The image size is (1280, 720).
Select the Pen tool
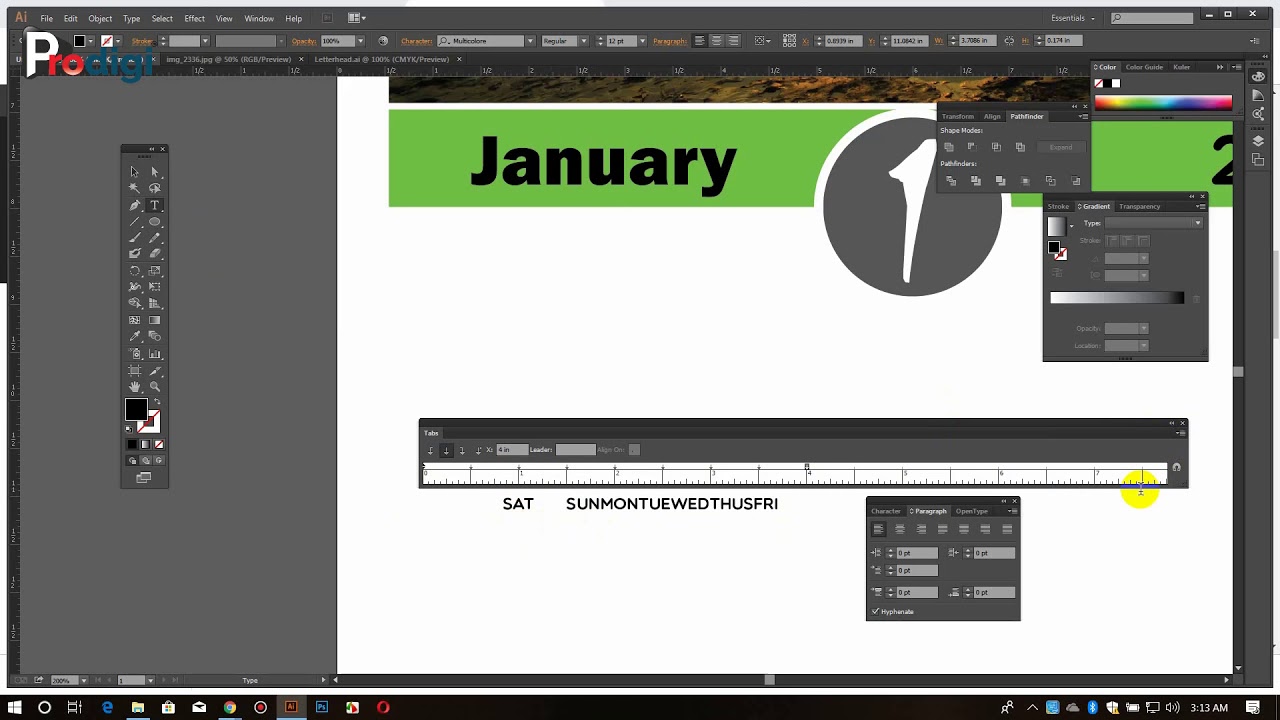[x=135, y=205]
